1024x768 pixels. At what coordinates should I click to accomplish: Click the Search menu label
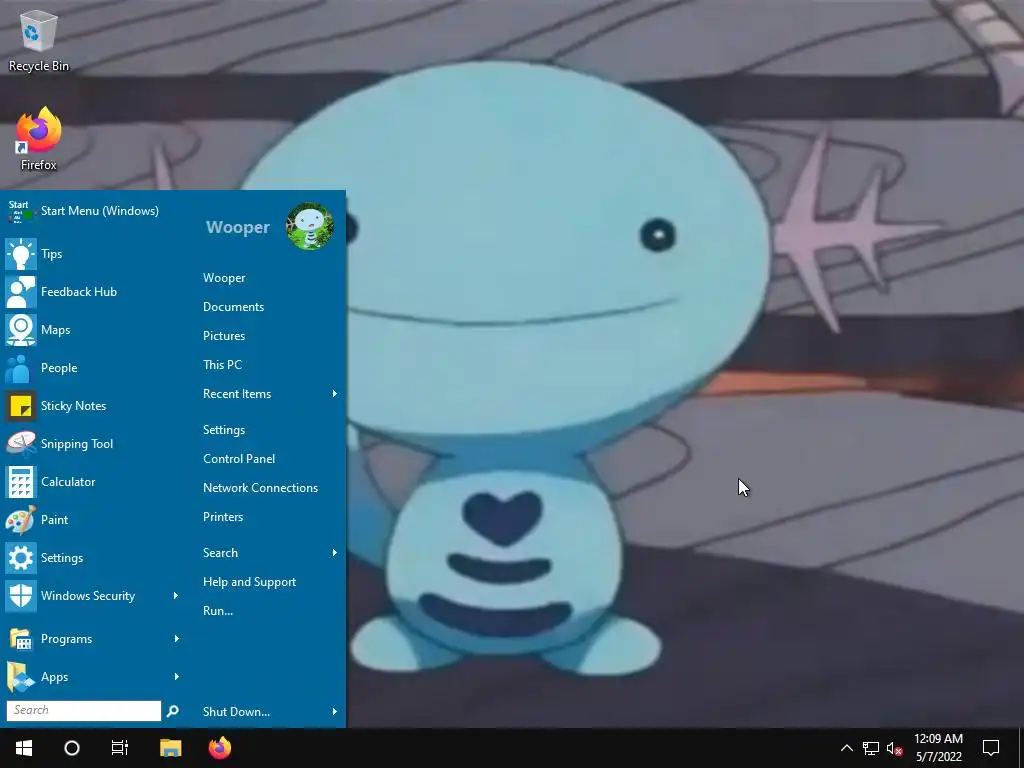220,552
